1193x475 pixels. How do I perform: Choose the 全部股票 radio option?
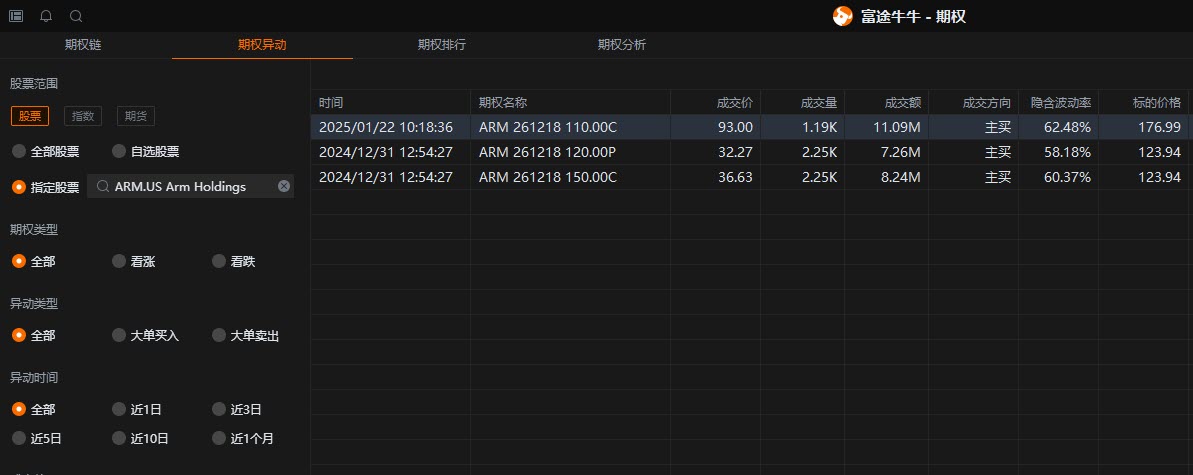pyautogui.click(x=46, y=151)
